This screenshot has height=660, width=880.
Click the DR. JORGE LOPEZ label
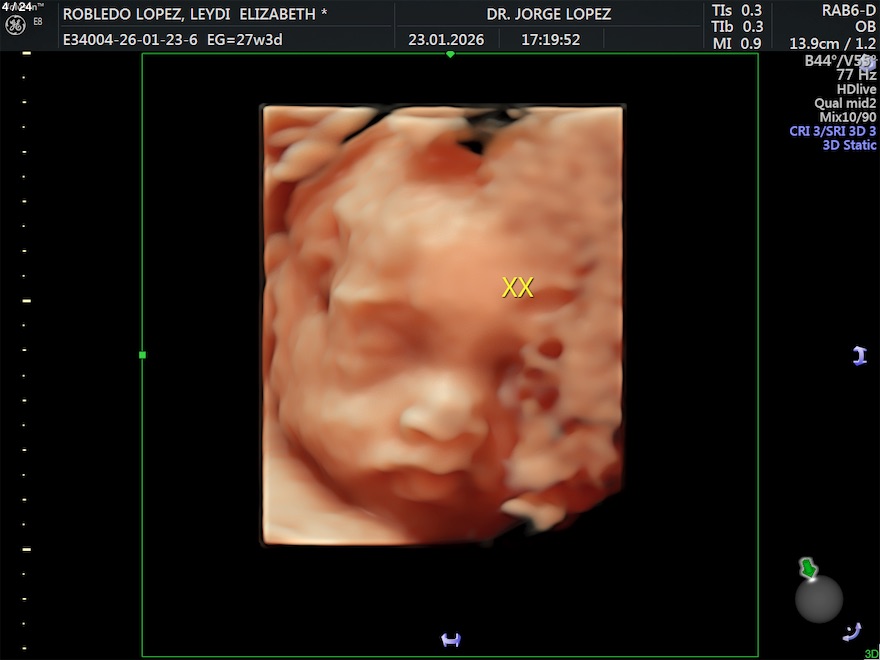click(548, 15)
